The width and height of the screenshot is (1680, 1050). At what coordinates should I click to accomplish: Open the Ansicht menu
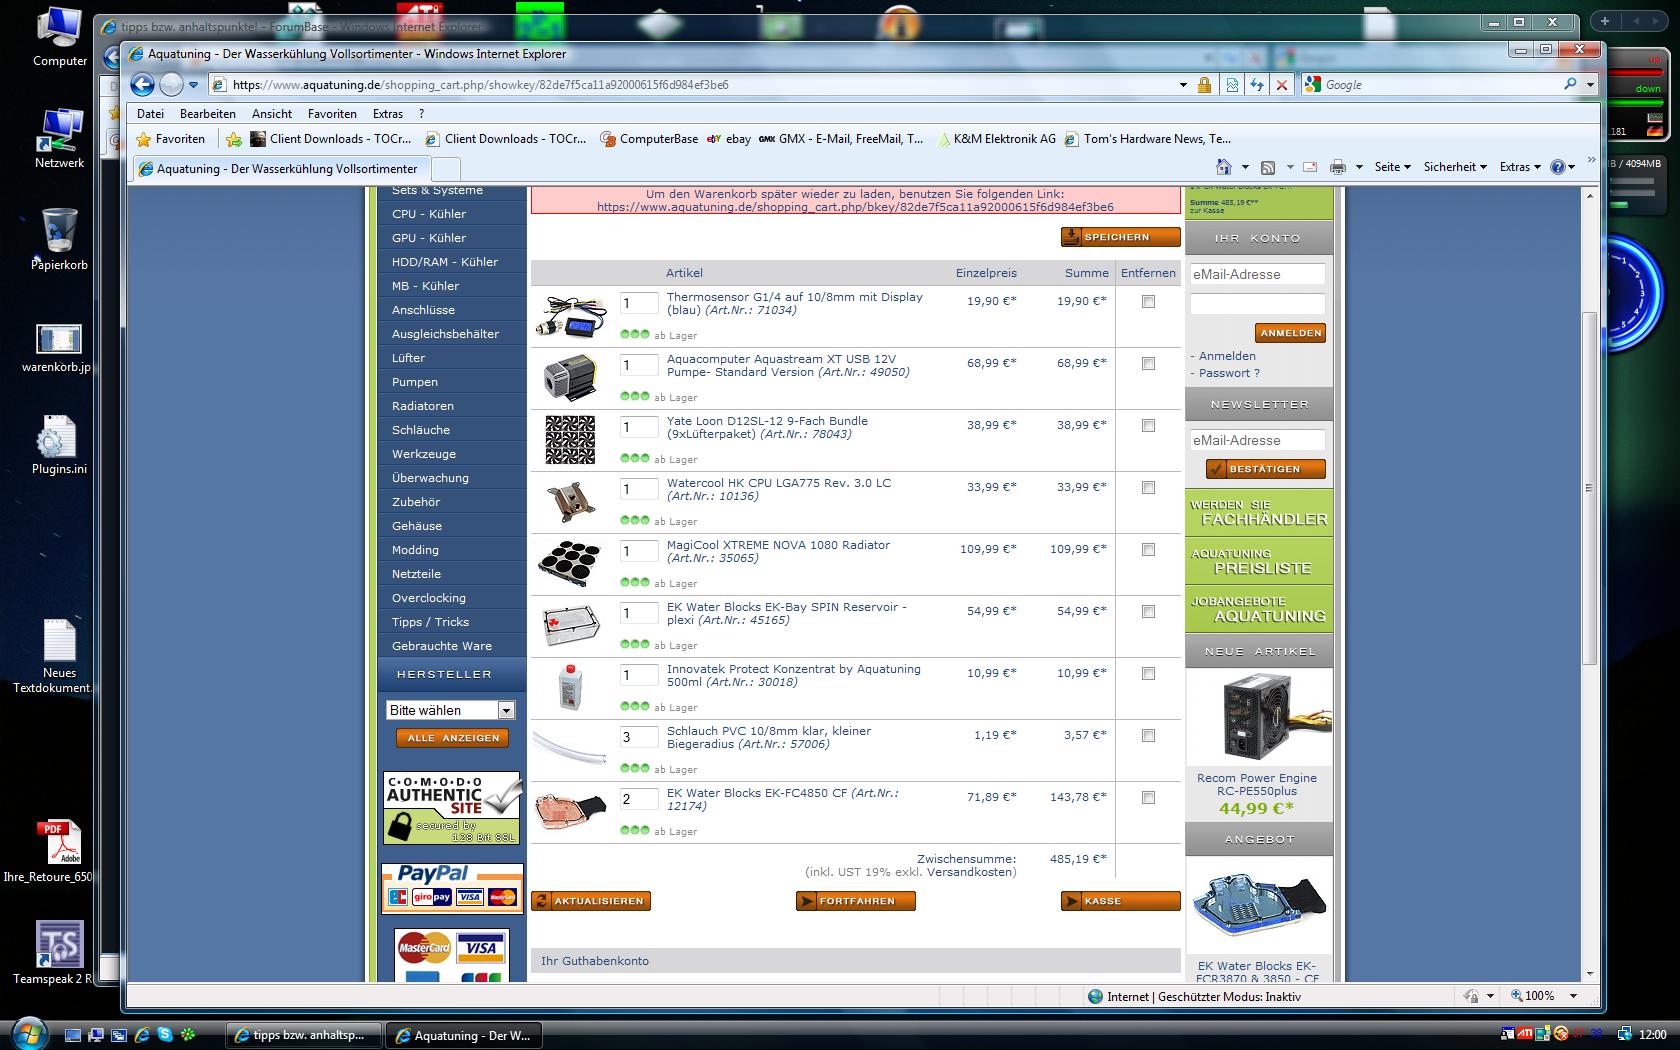pyautogui.click(x=272, y=114)
